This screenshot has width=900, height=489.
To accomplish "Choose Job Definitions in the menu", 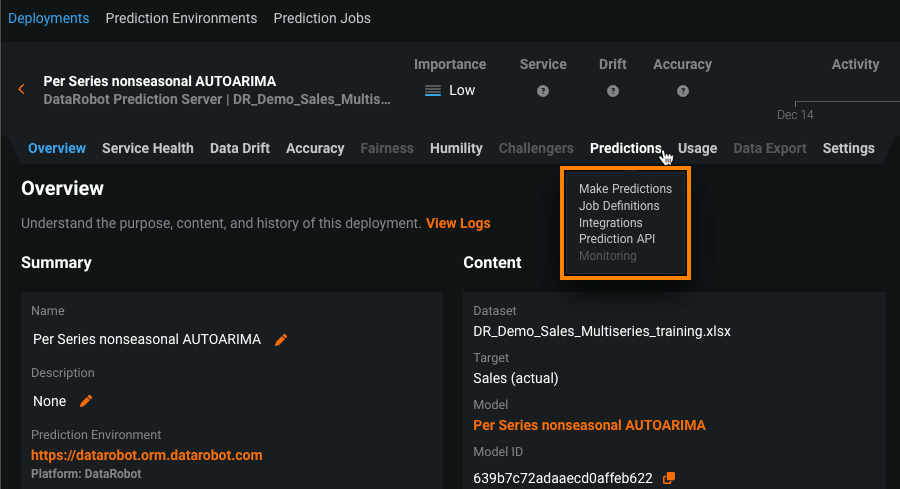I will [619, 205].
